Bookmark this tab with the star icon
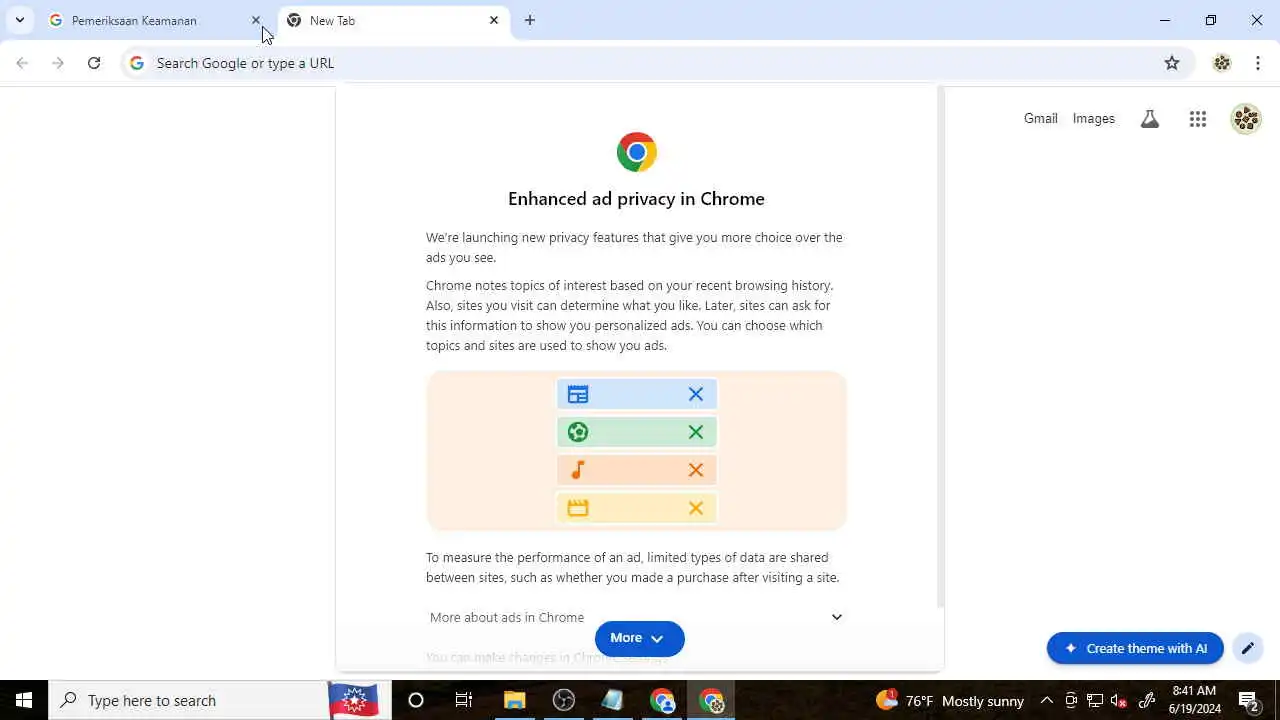The width and height of the screenshot is (1280, 720). (x=1172, y=63)
